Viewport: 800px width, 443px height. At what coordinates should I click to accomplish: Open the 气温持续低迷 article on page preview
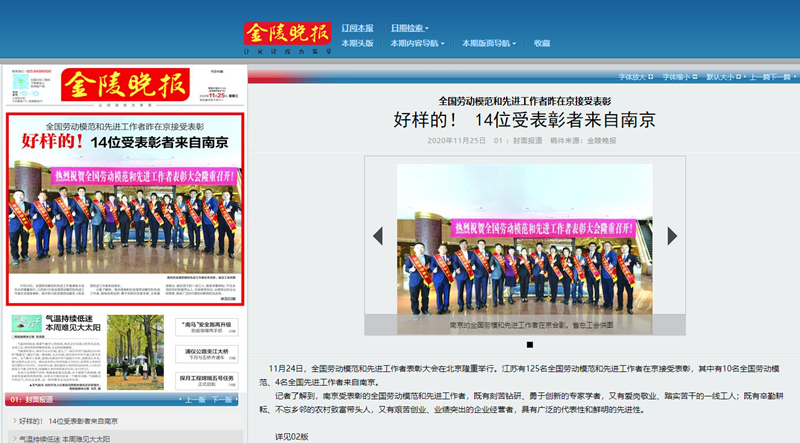tap(73, 323)
